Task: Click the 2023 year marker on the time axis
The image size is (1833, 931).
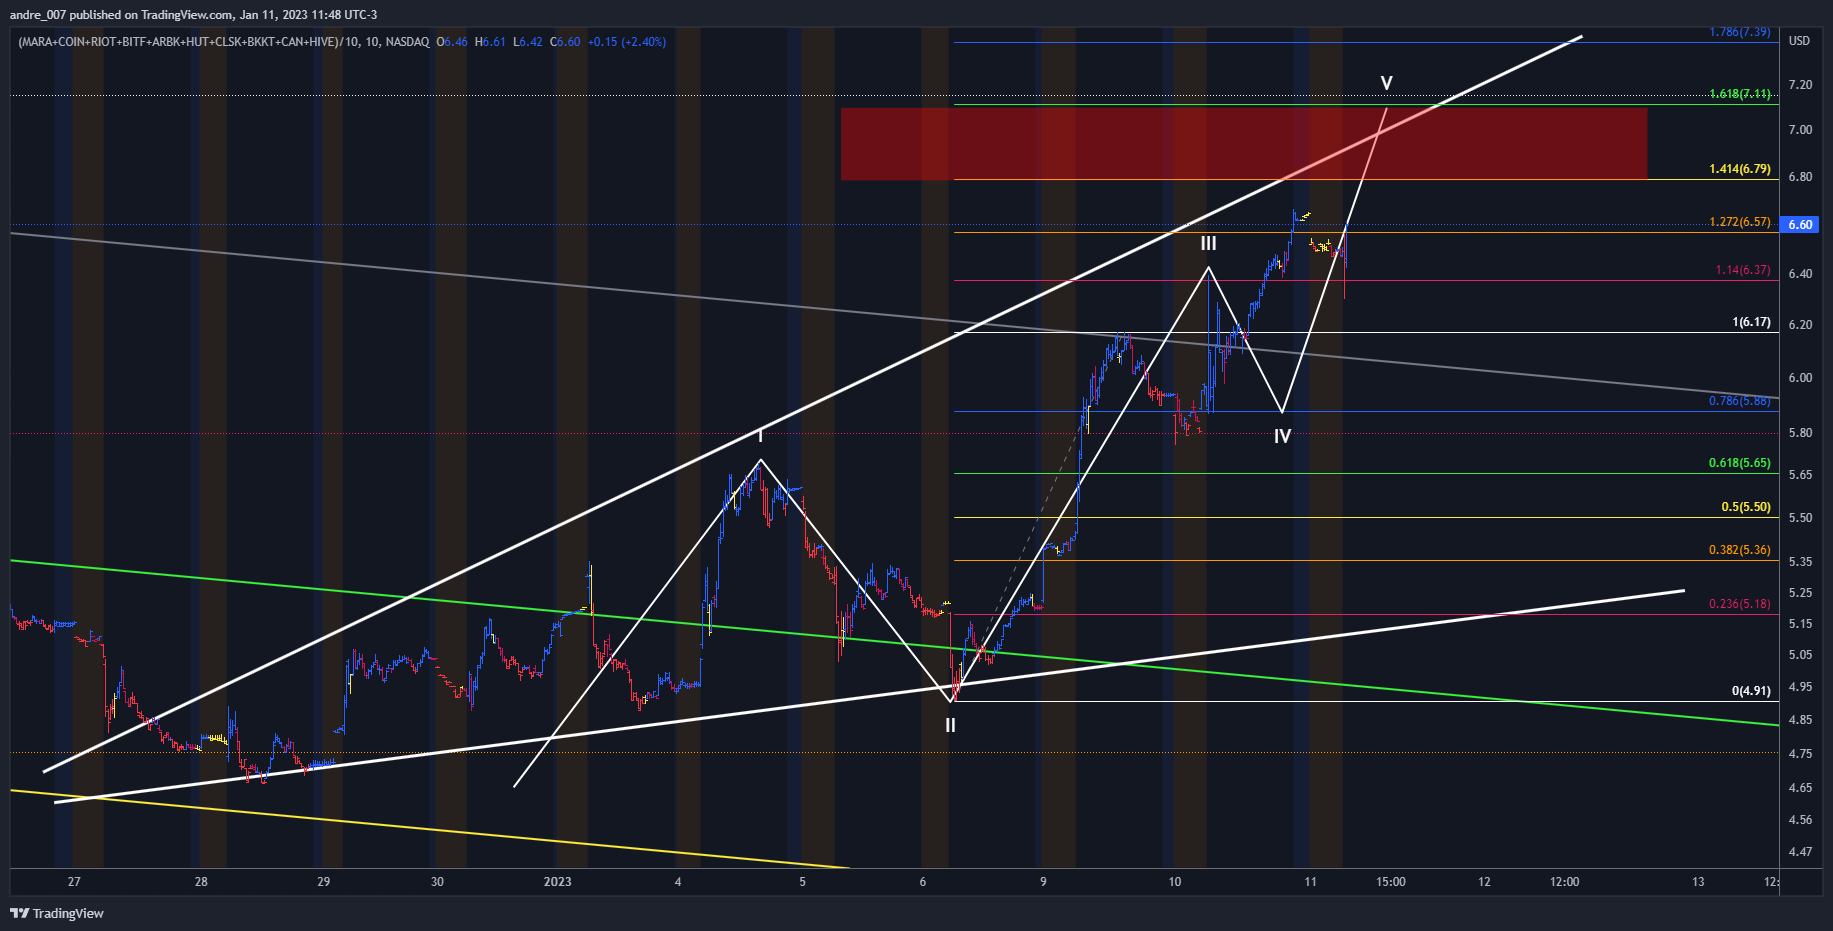Action: [x=557, y=882]
